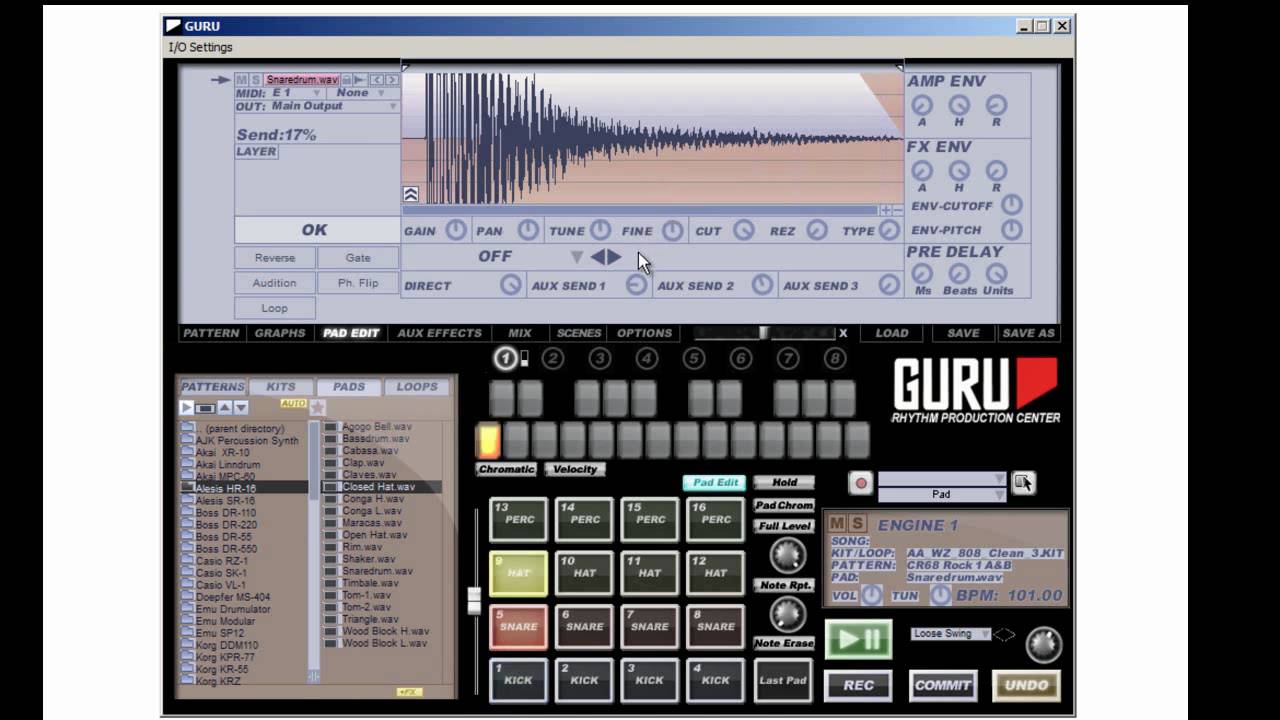1280x720 pixels.
Task: Adjust the AUX SEND 2 knob
Action: (x=762, y=285)
